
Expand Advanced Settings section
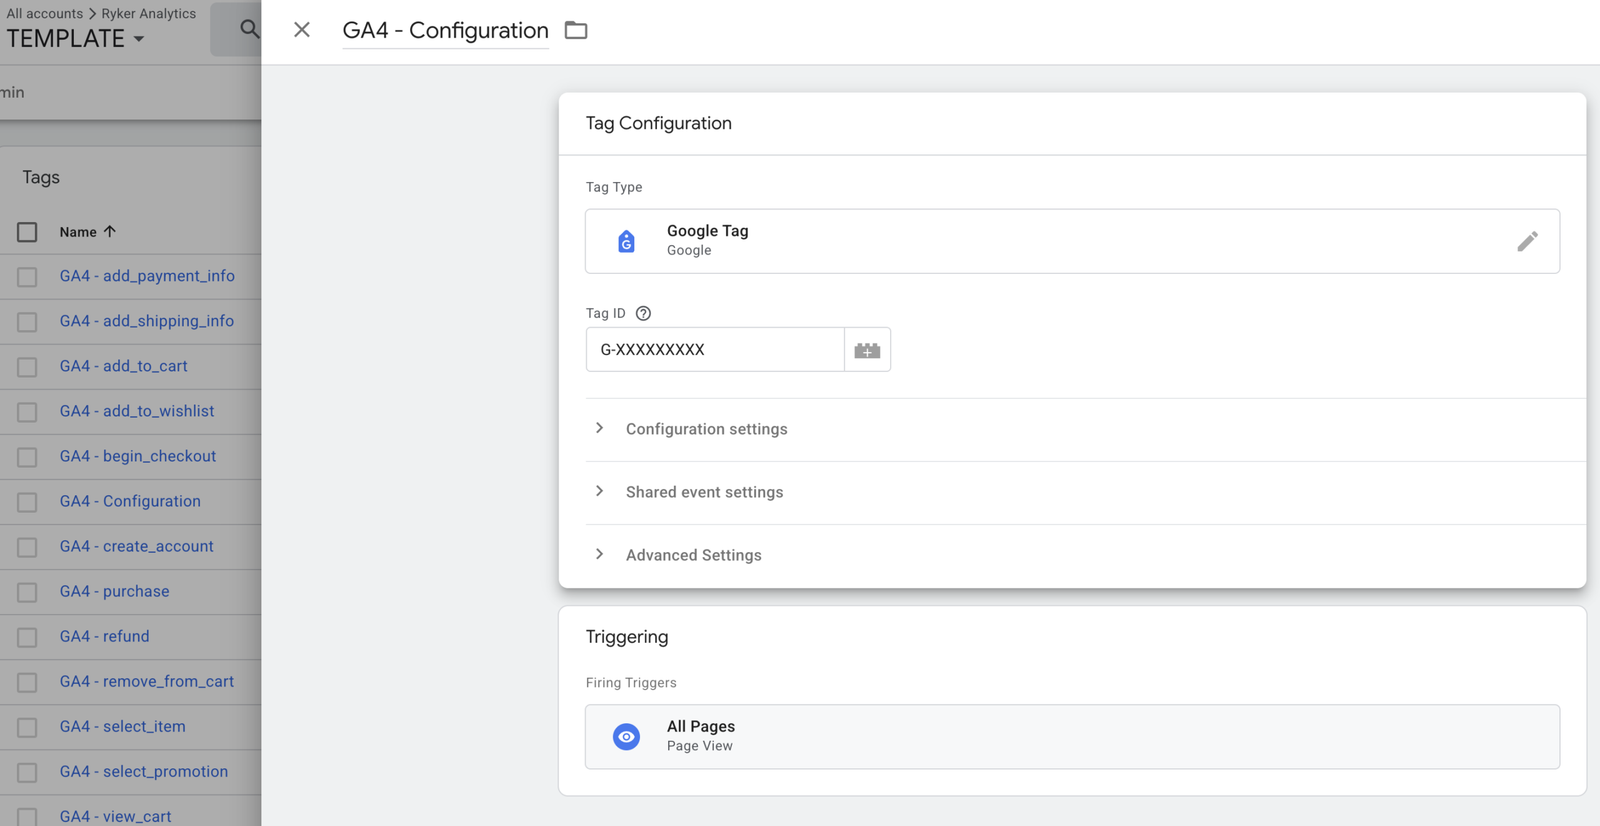(x=693, y=555)
